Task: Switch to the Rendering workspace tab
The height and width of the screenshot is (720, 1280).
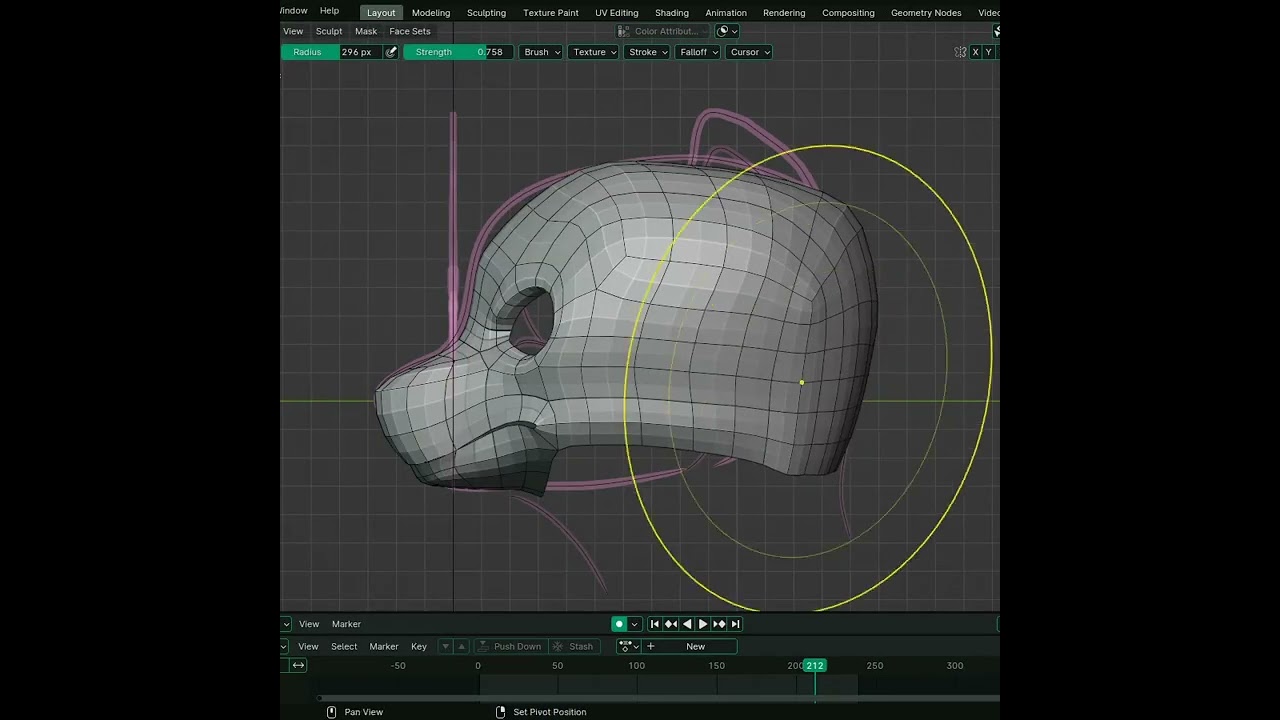Action: pyautogui.click(x=784, y=13)
